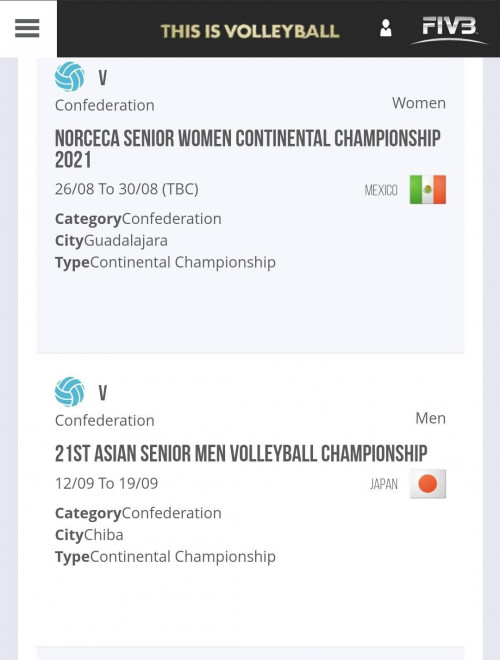Open the user account profile icon

(386, 28)
